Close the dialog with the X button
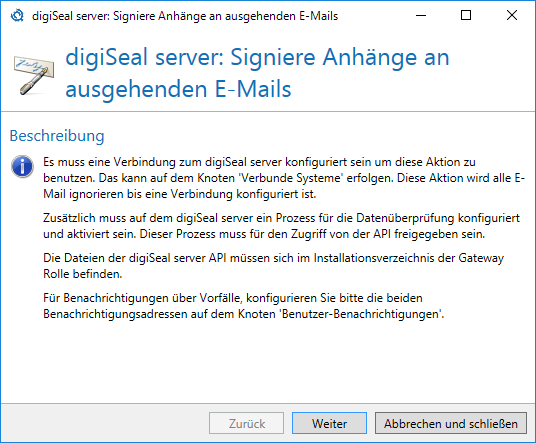Screen dimensions: 536x443 pyautogui.click(x=512, y=15)
